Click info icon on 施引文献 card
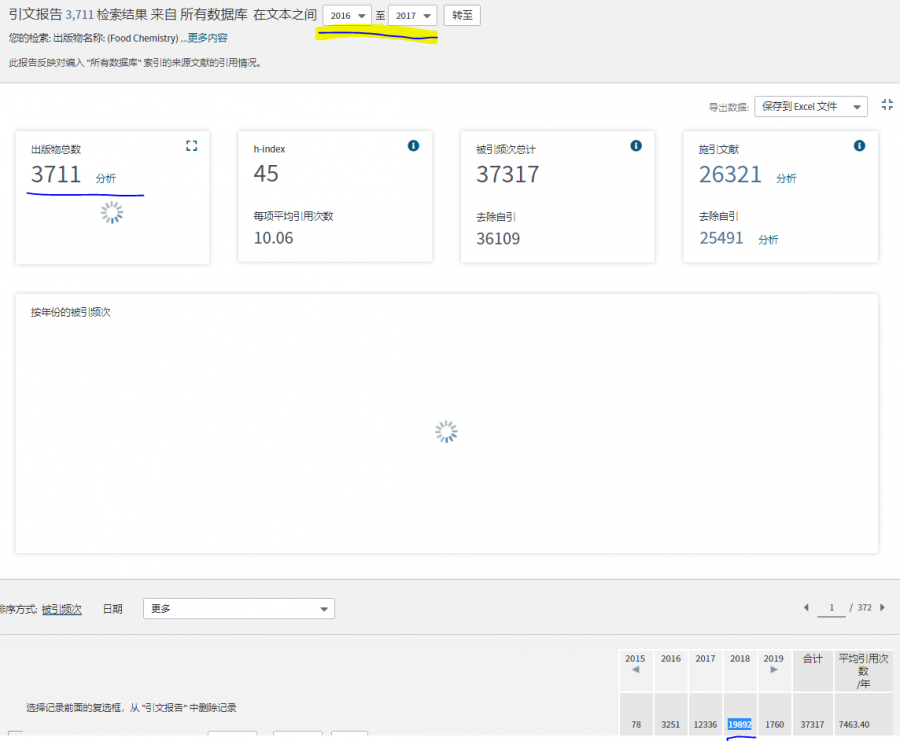Screen dimensions: 900x741 tap(859, 146)
